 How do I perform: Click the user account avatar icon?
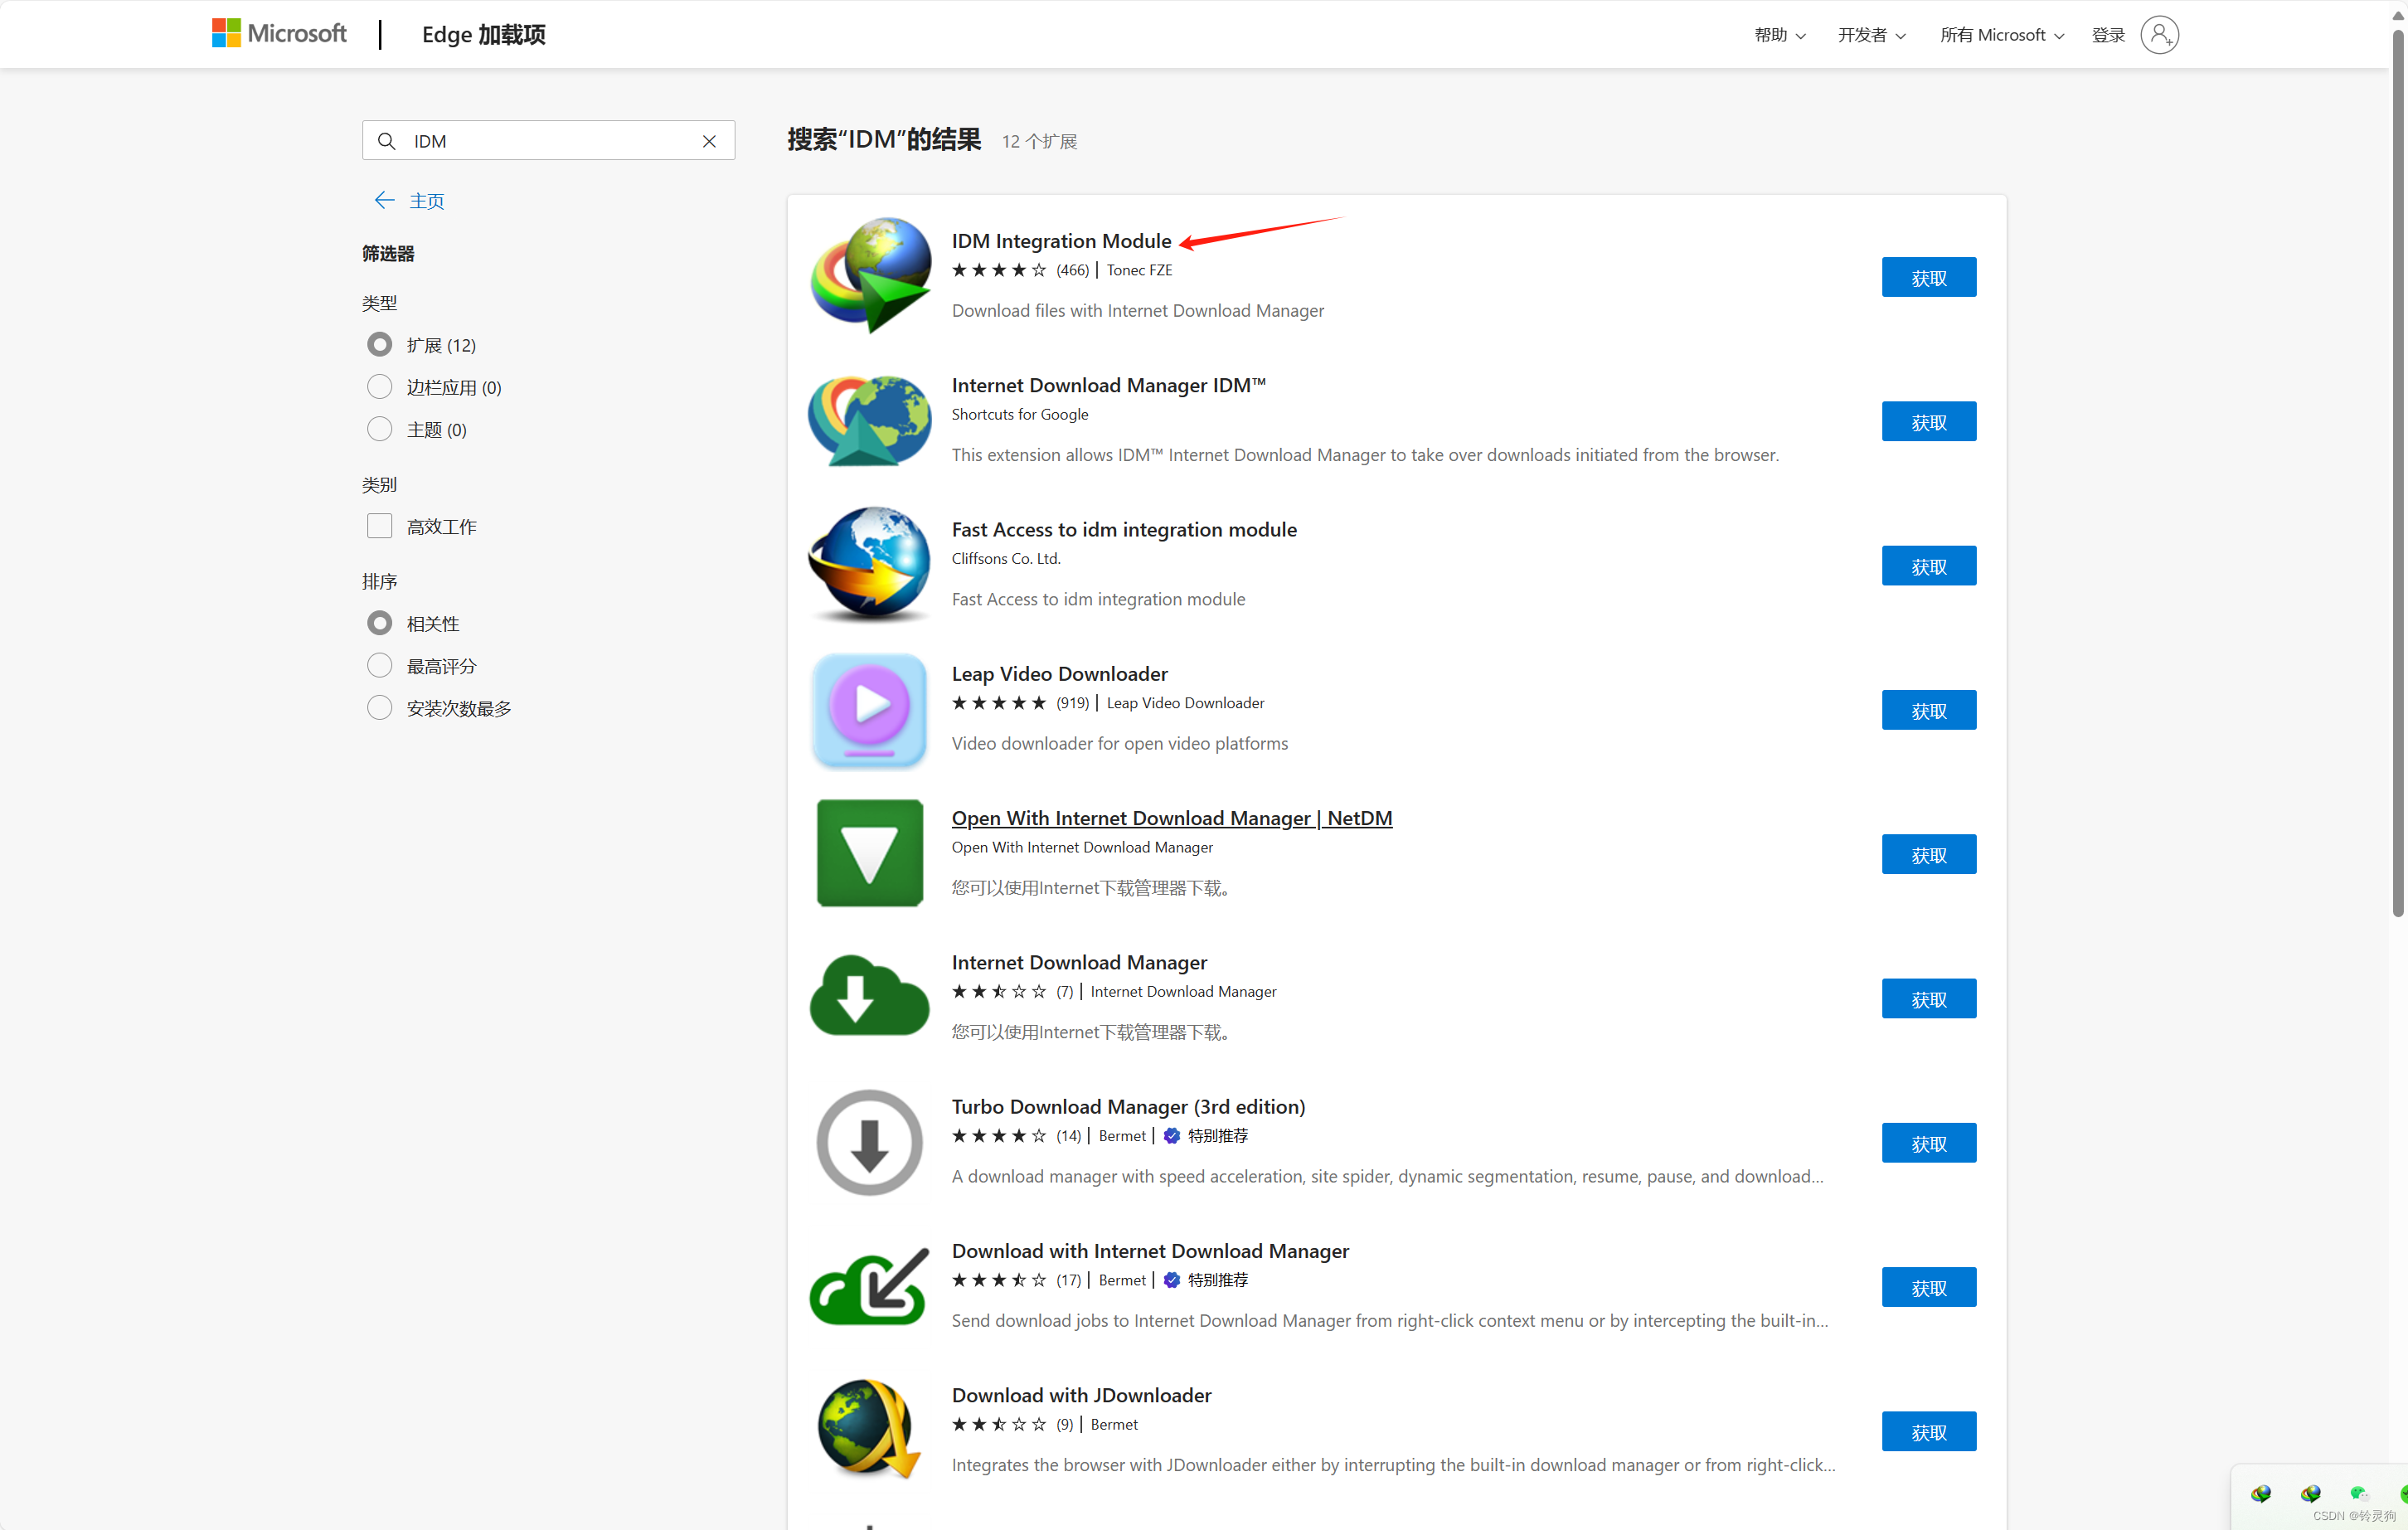2159,35
